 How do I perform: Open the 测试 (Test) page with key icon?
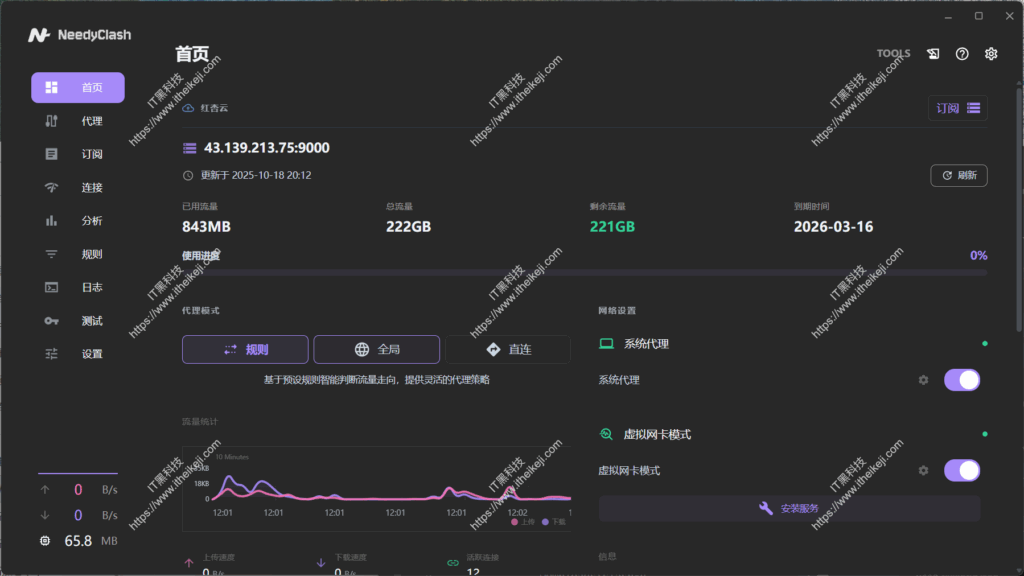(x=78, y=321)
